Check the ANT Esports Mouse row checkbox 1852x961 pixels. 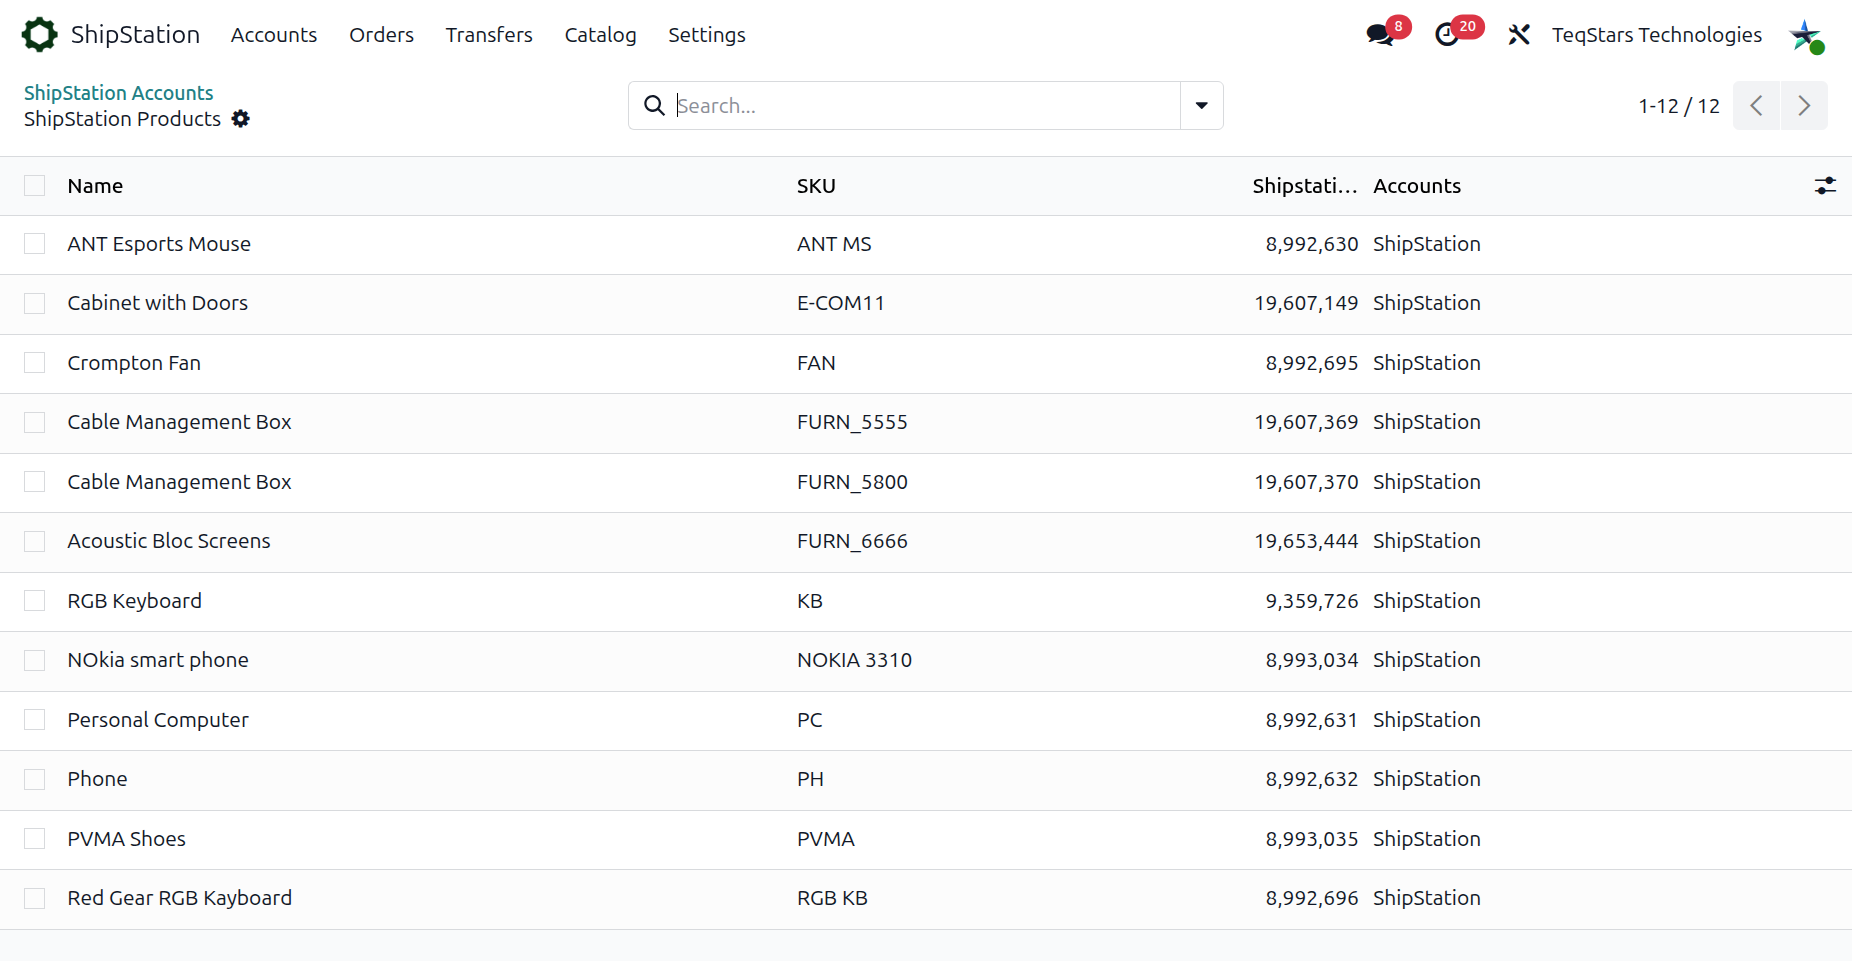[x=35, y=244]
